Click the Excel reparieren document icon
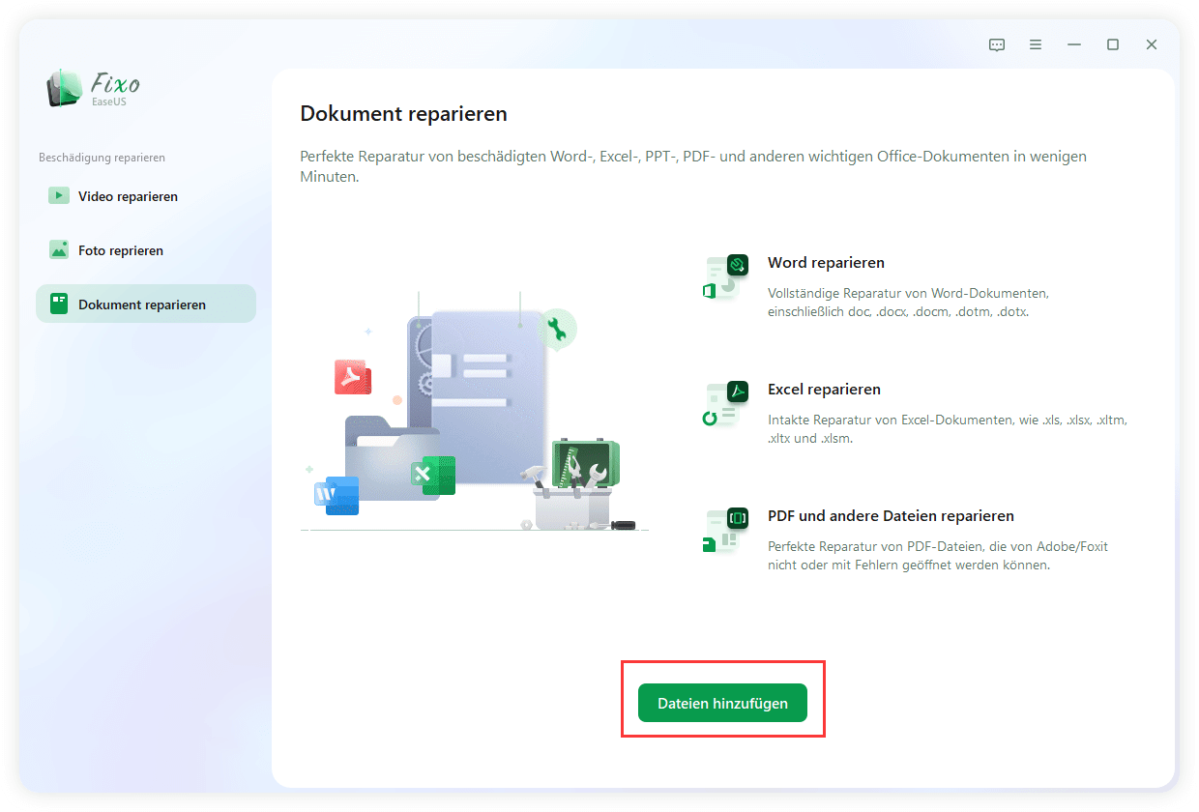The image size is (1199, 812). [724, 404]
